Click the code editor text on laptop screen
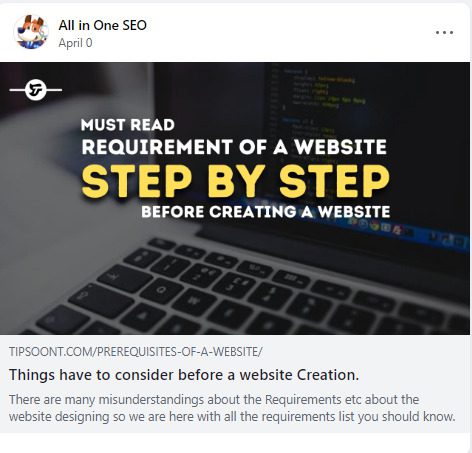472x453 pixels. coord(320,92)
